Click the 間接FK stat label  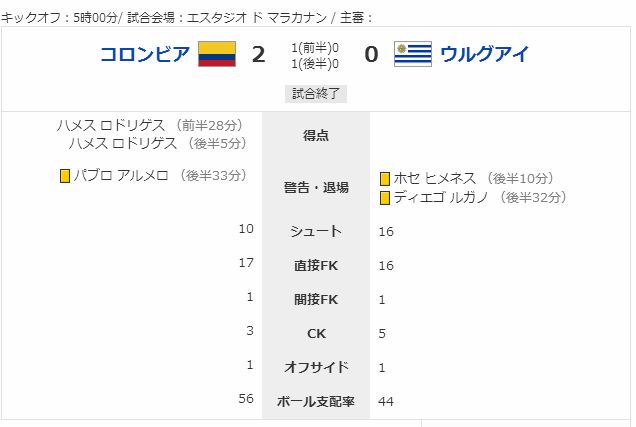click(316, 300)
